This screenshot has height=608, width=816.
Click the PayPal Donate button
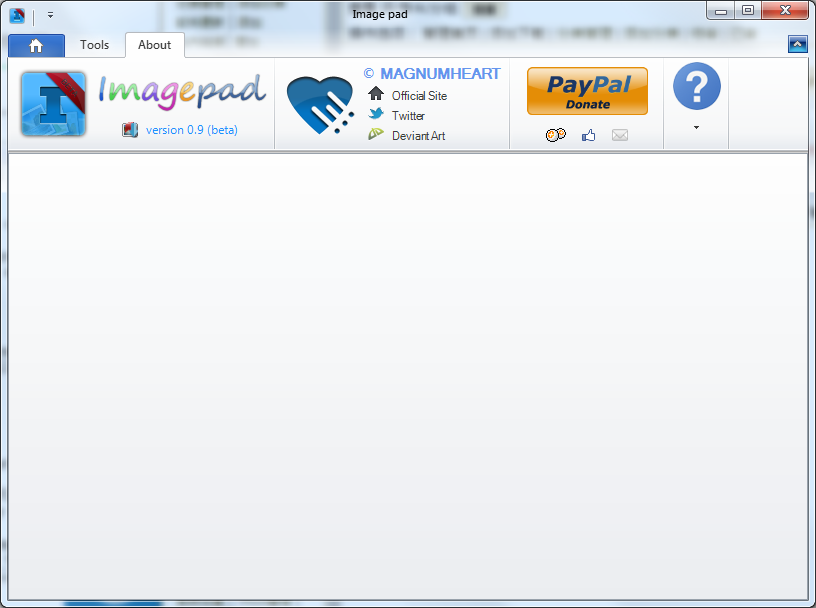(588, 91)
